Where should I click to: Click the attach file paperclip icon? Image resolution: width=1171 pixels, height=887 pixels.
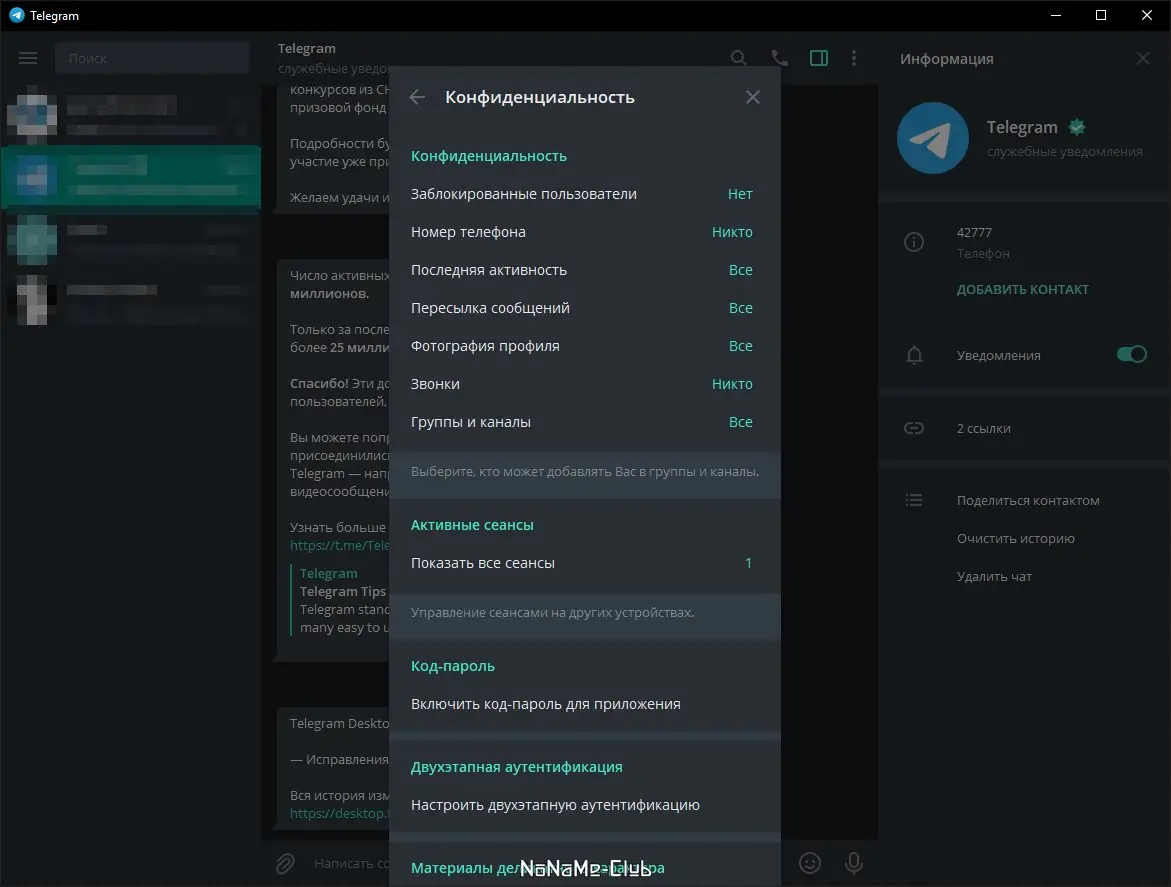coord(285,862)
